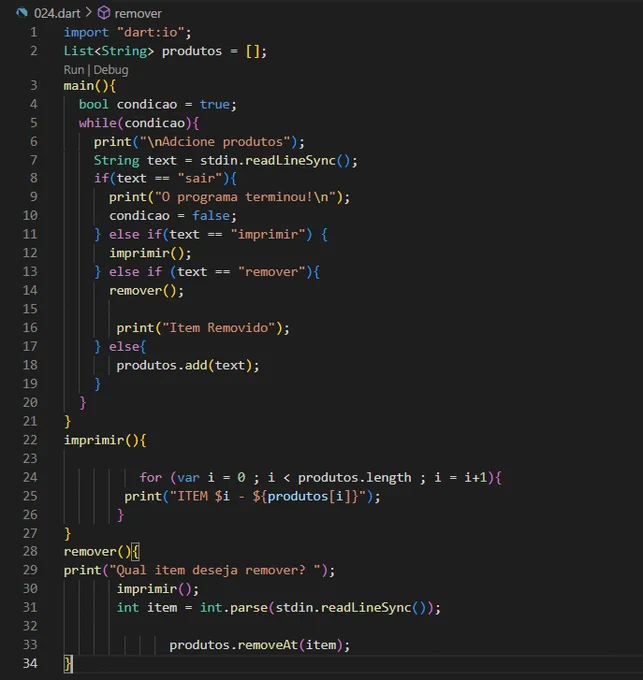Click "Qual item deseja remover? " string
This screenshot has height=680, width=643.
(215, 570)
